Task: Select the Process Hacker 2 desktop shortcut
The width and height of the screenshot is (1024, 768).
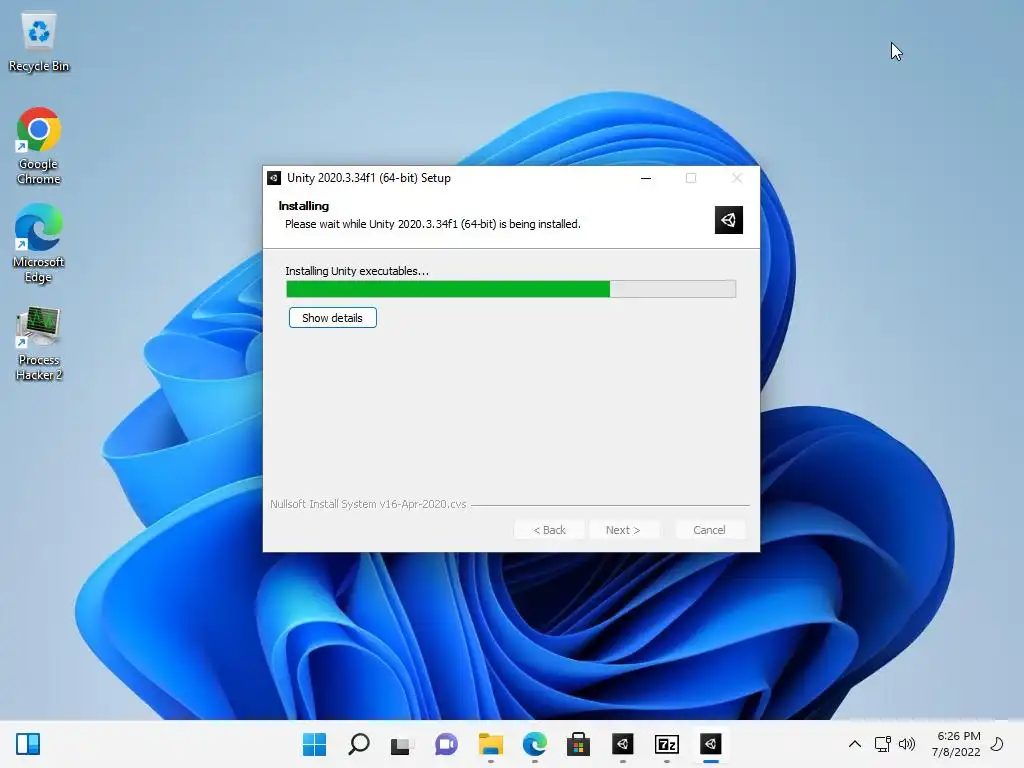Action: pyautogui.click(x=39, y=344)
